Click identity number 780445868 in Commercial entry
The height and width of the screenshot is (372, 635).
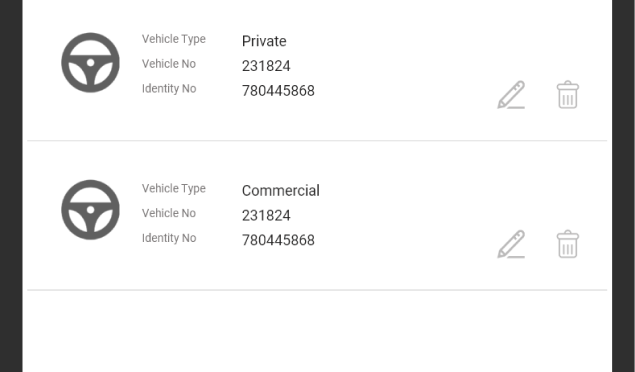[x=278, y=240]
